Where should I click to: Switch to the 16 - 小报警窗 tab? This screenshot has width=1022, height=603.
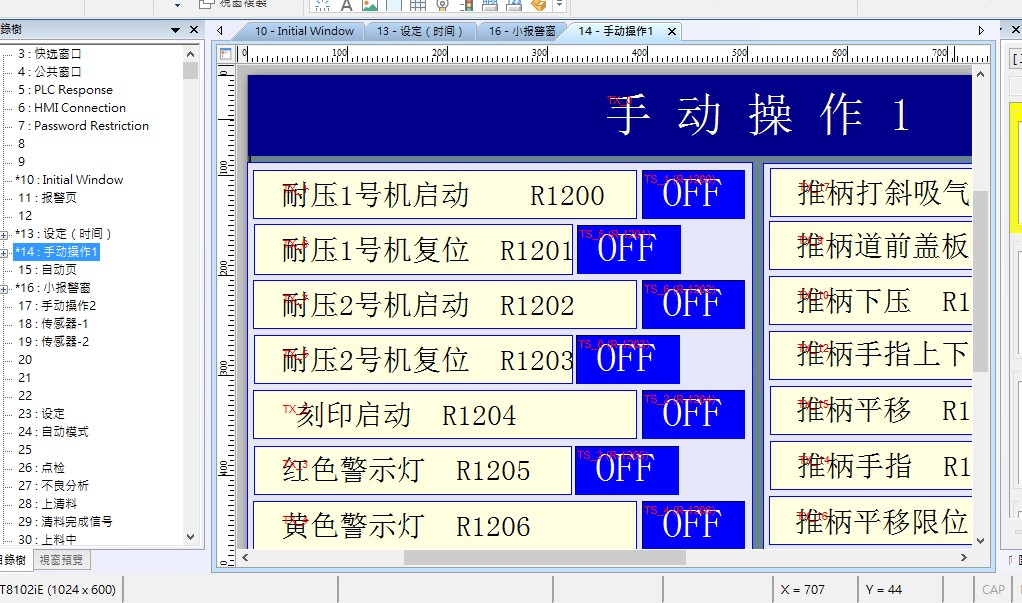[520, 31]
